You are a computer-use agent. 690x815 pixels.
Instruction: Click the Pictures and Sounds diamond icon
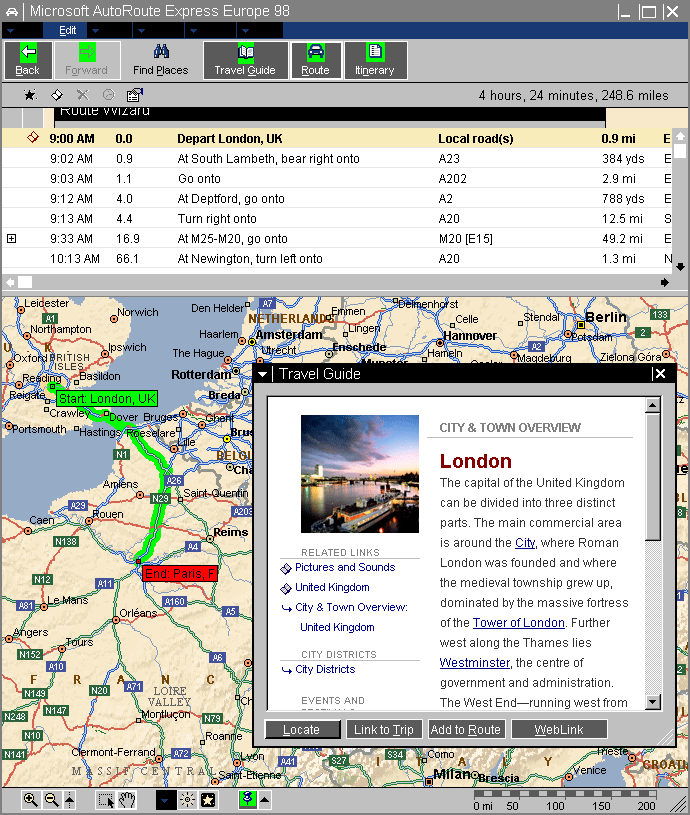point(285,569)
